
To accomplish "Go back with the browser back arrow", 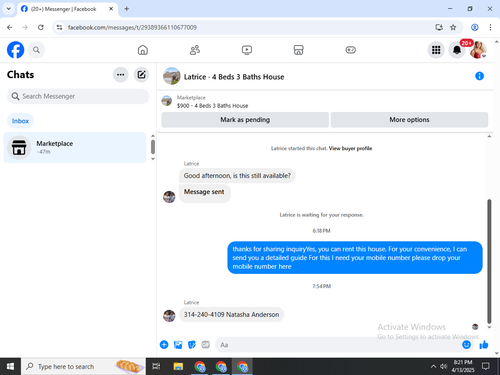I will pyautogui.click(x=10, y=27).
